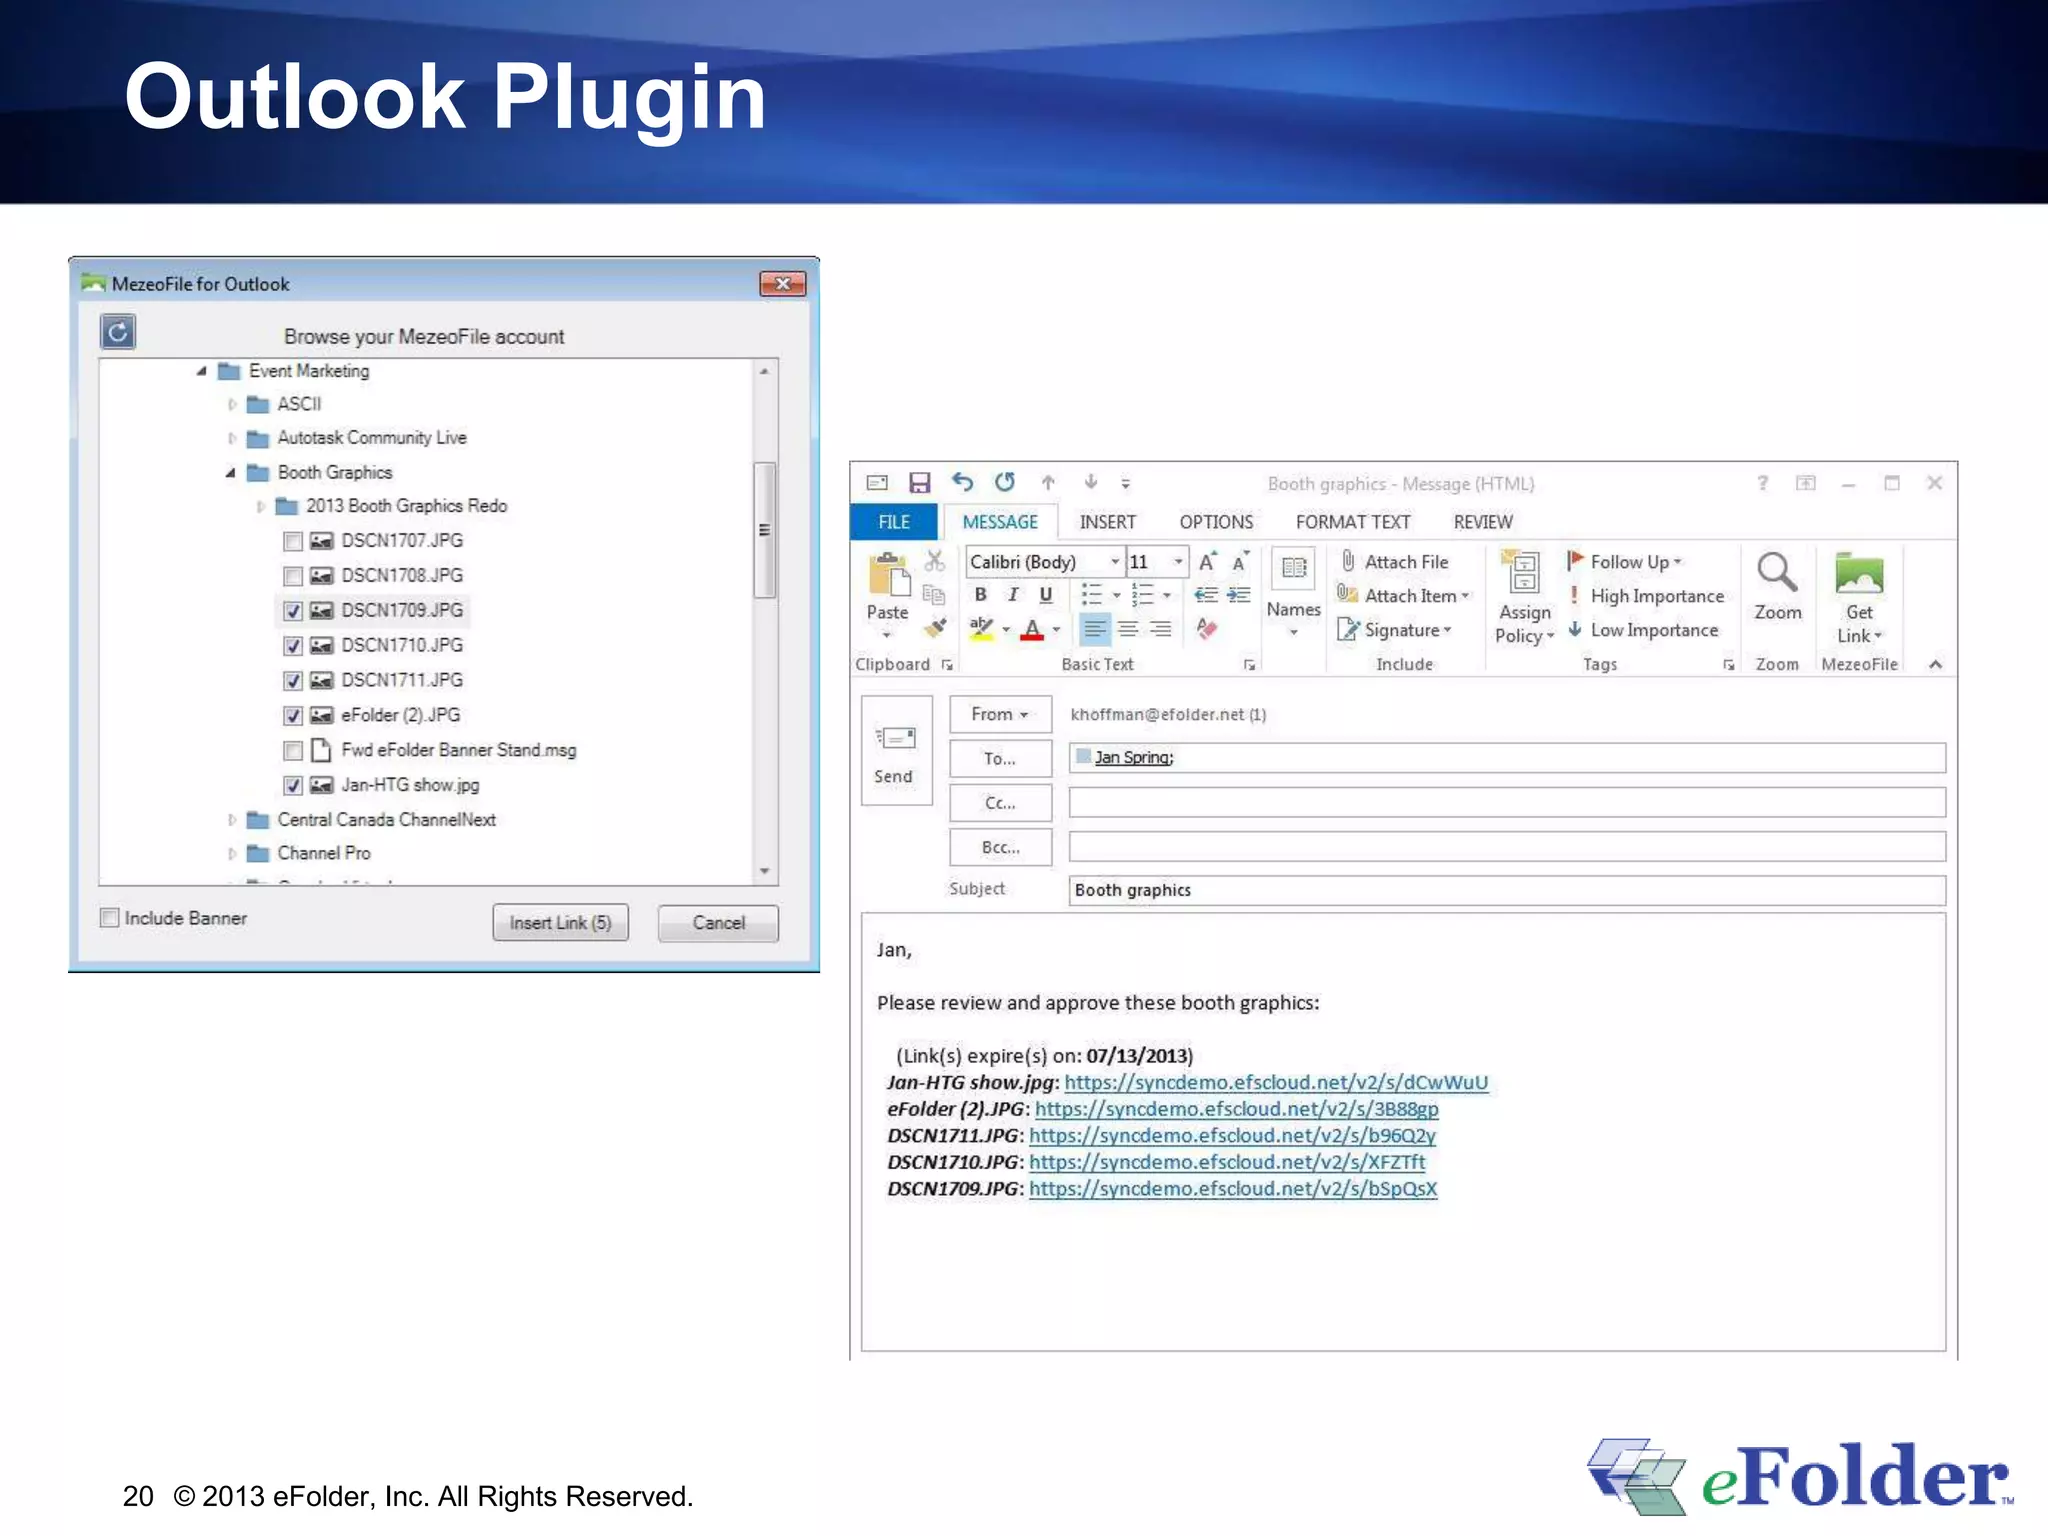
Task: Click the Cut scissors icon
Action: pyautogui.click(x=934, y=561)
